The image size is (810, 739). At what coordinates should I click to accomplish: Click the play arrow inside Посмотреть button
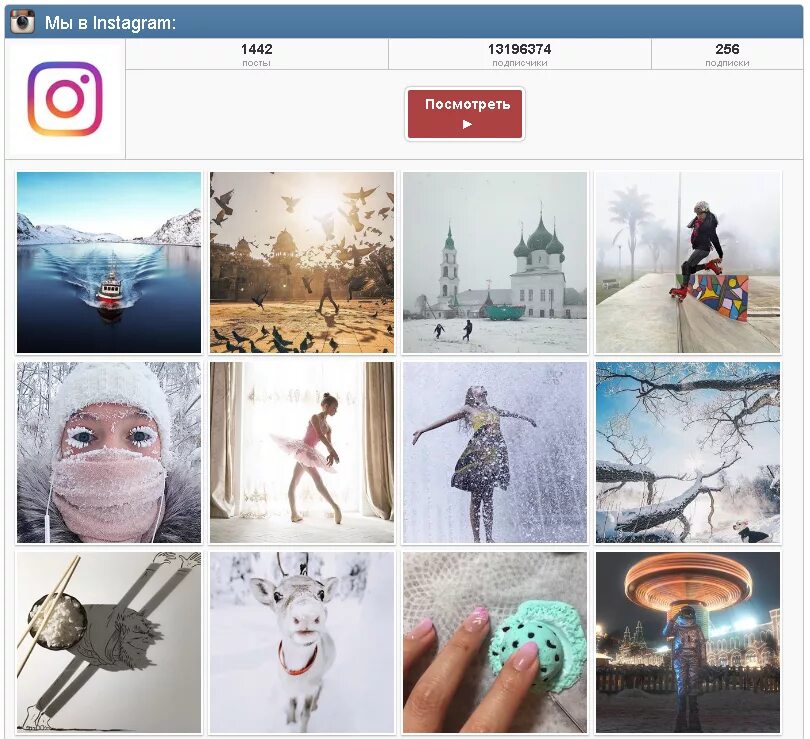467,124
